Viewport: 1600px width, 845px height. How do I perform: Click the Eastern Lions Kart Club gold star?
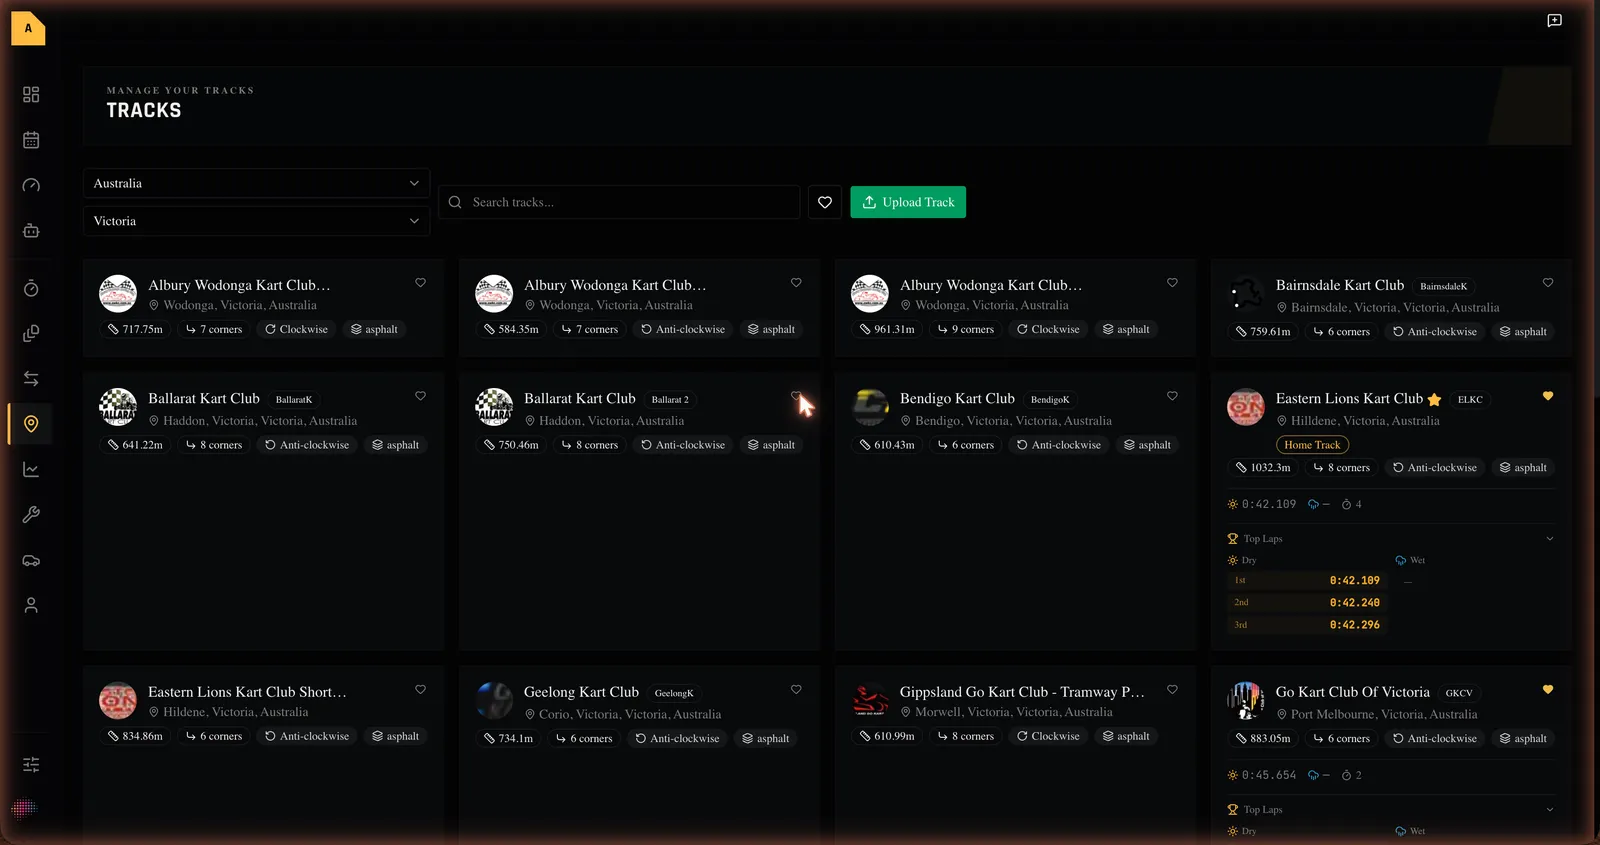click(x=1434, y=399)
